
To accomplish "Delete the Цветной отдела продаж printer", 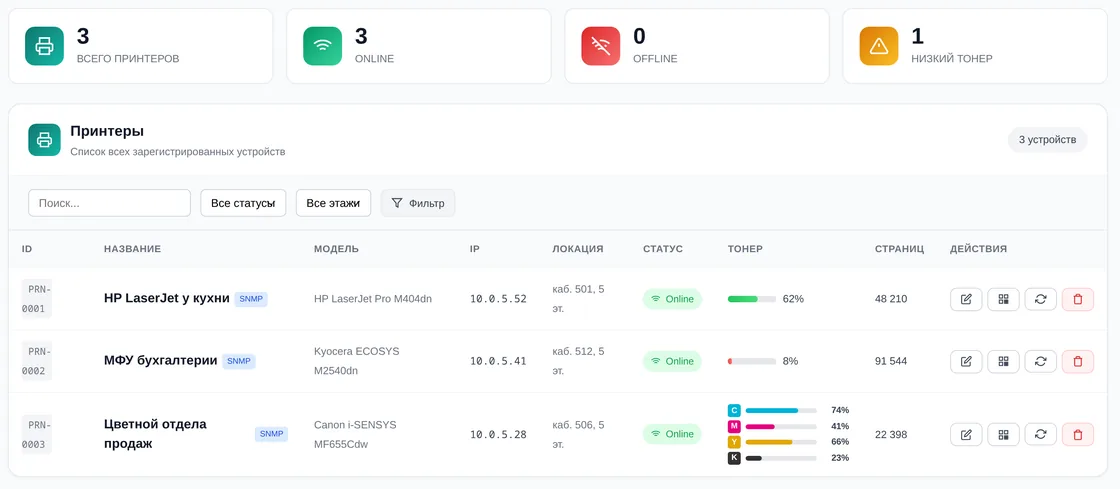I will [1078, 434].
